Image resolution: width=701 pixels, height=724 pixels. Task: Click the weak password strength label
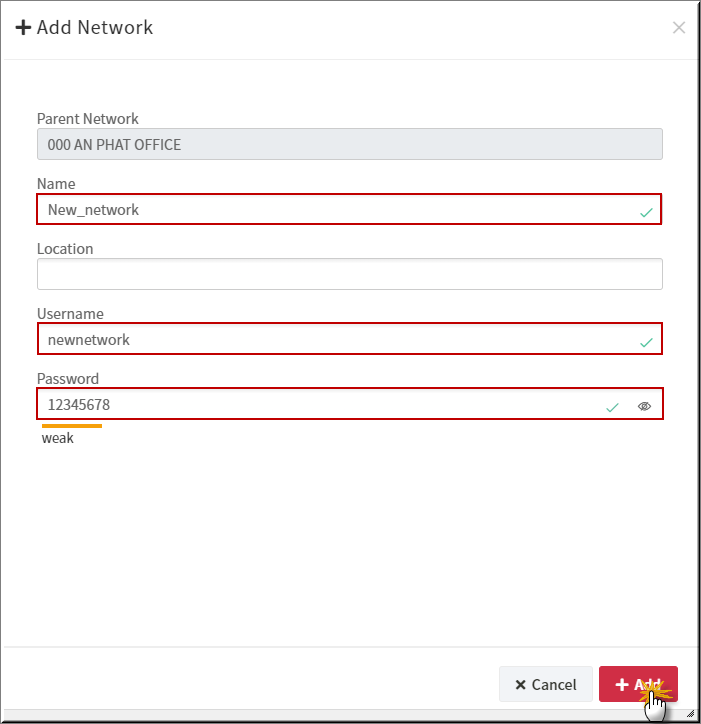click(x=57, y=438)
